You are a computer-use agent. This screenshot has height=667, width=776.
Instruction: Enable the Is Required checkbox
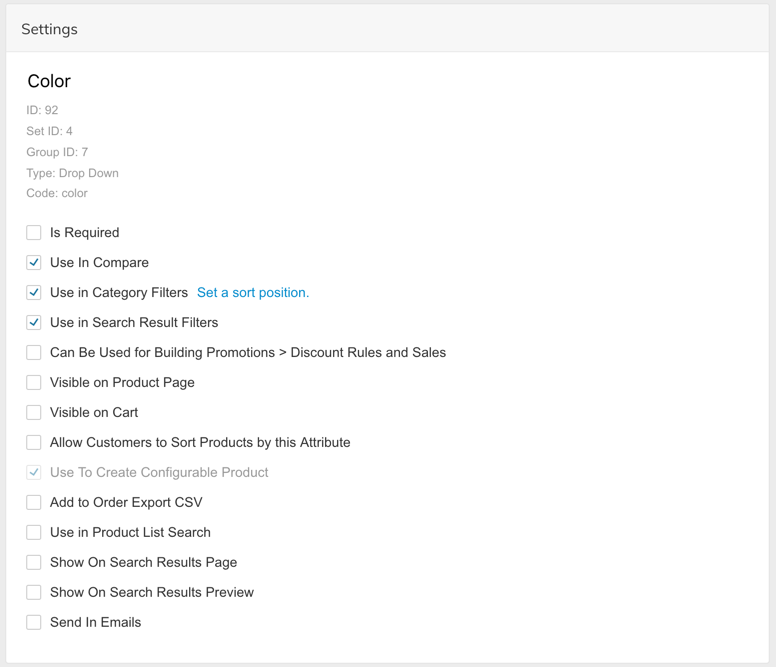pyautogui.click(x=34, y=233)
